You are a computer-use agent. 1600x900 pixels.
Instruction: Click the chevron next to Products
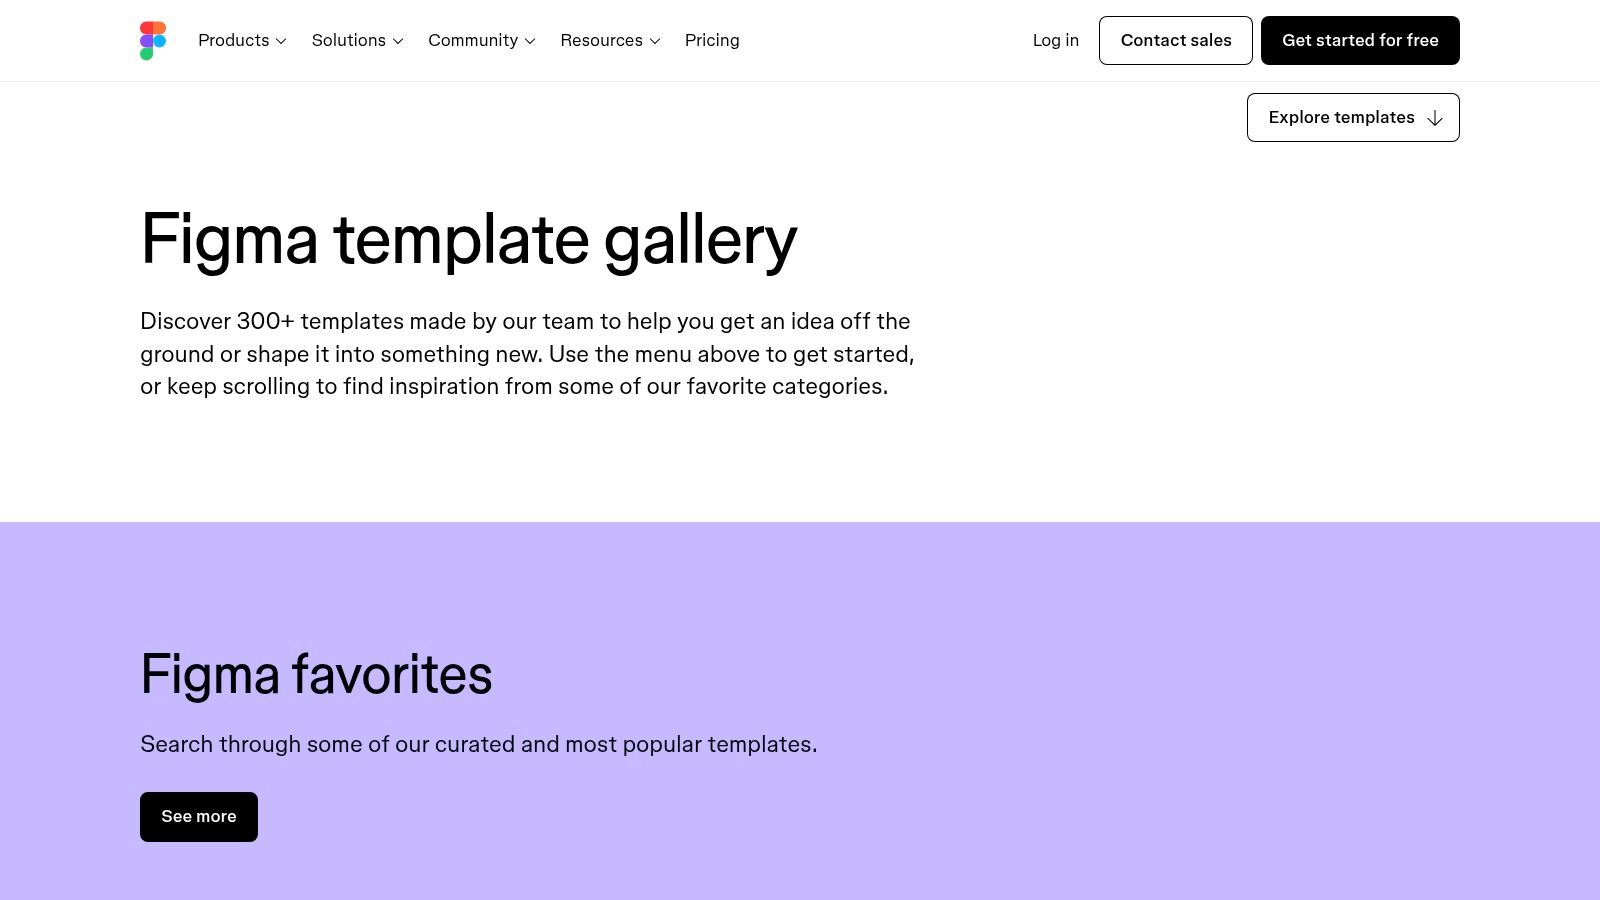(280, 41)
